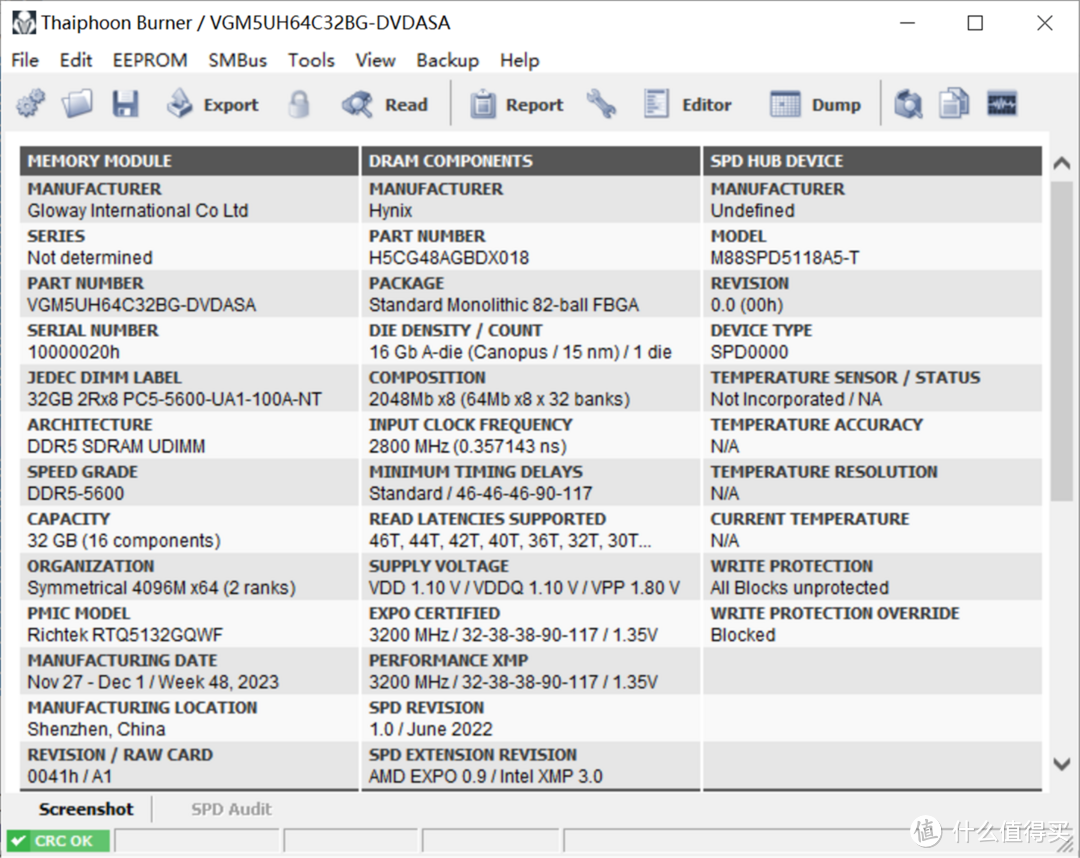Click the Symmetrical 4096M x64 organization value
The width and height of the screenshot is (1080, 858).
click(161, 587)
